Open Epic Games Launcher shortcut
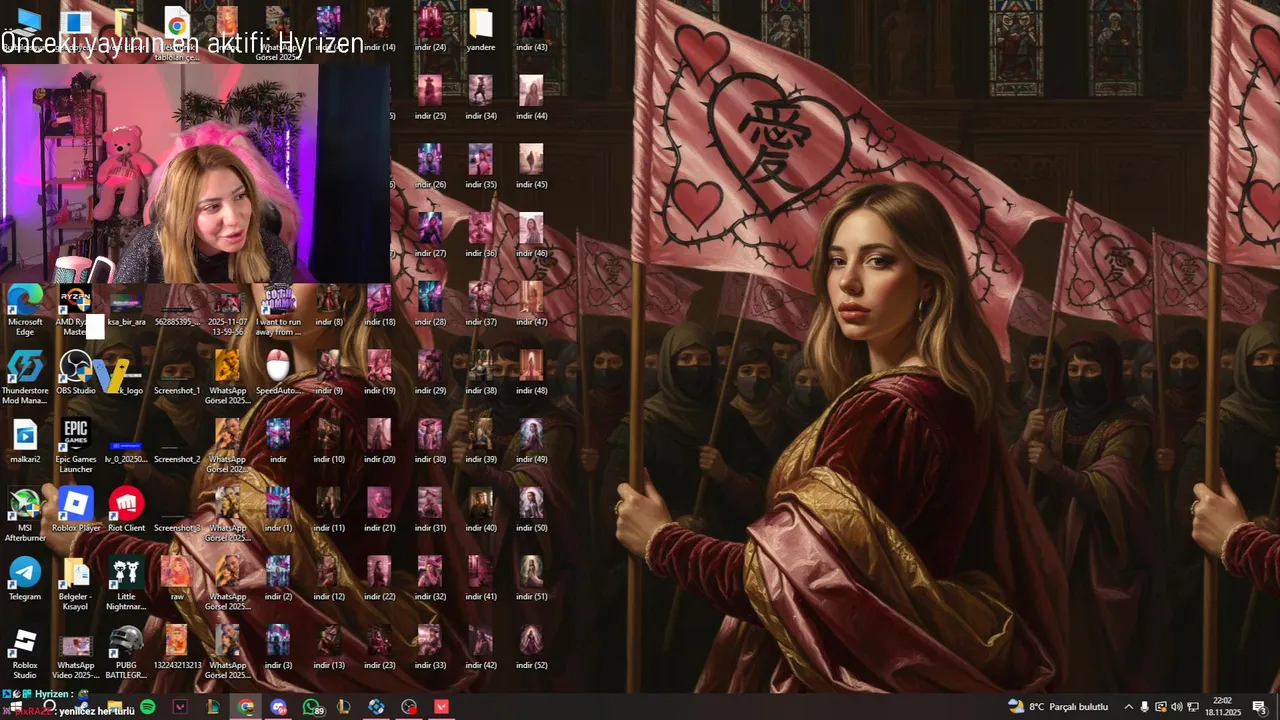 click(76, 447)
